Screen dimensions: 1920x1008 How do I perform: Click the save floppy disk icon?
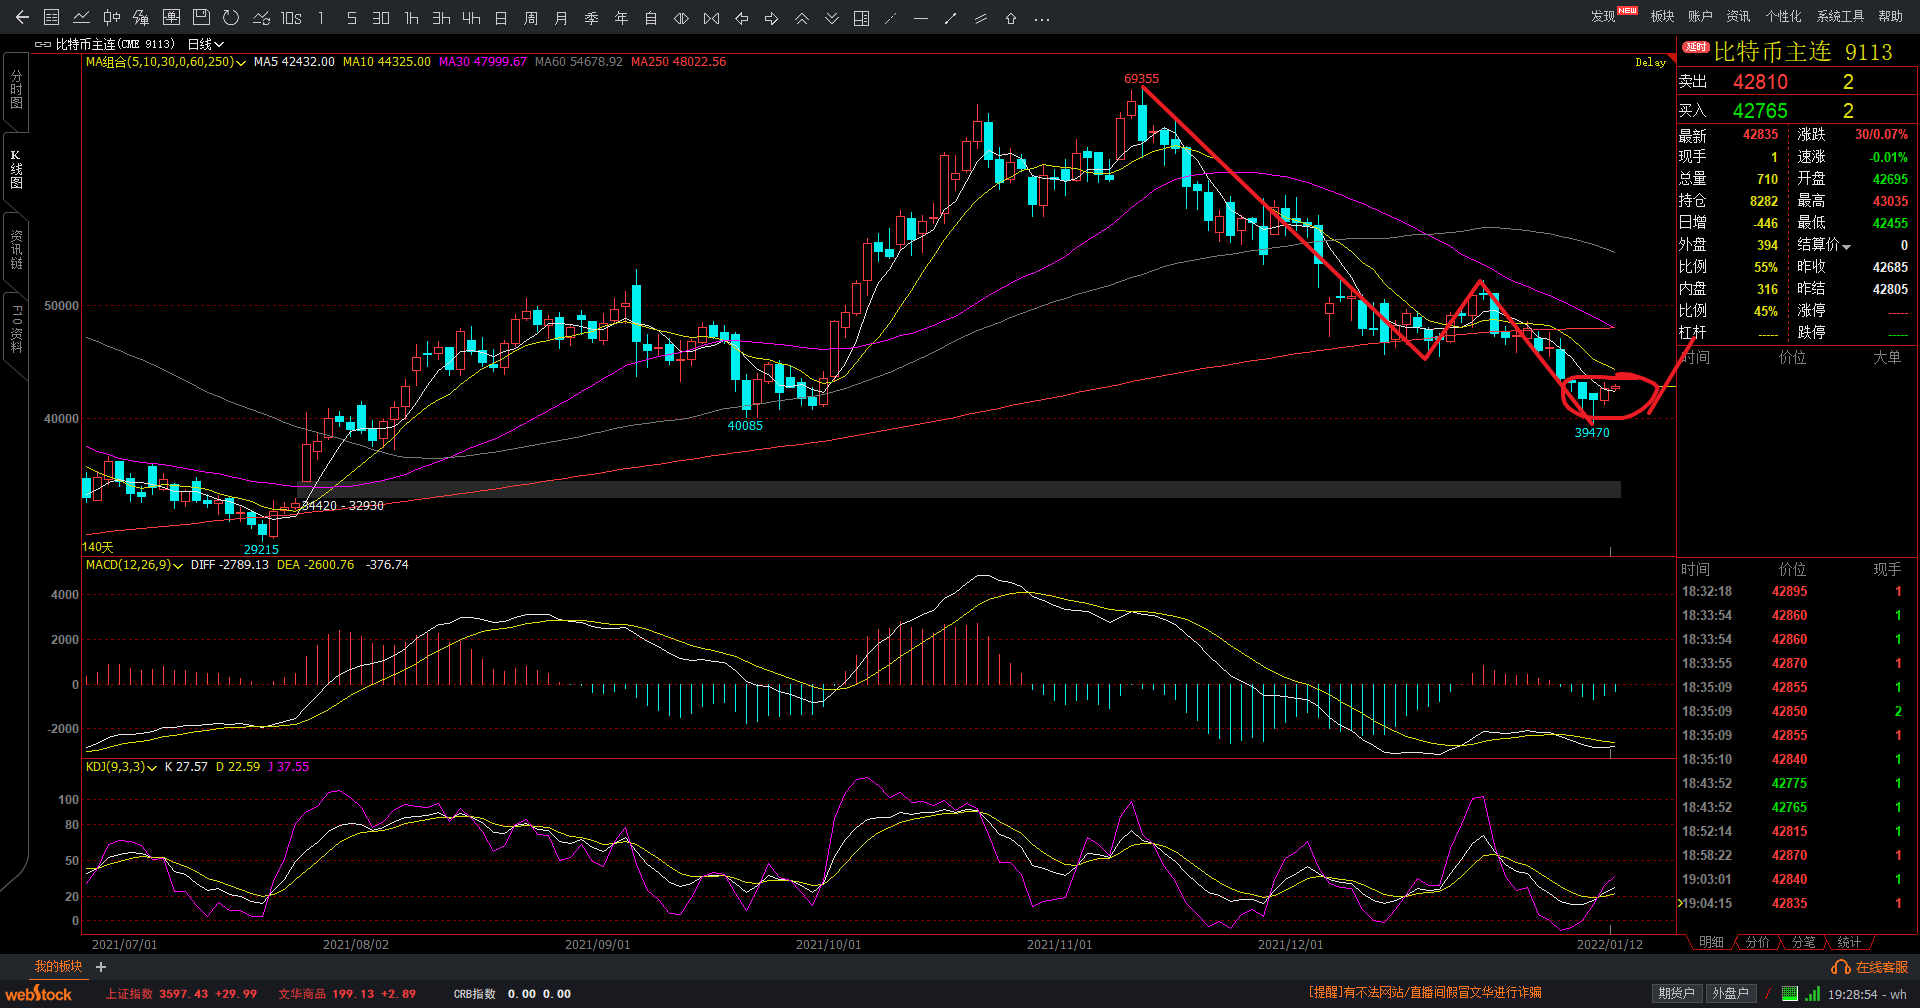[201, 17]
